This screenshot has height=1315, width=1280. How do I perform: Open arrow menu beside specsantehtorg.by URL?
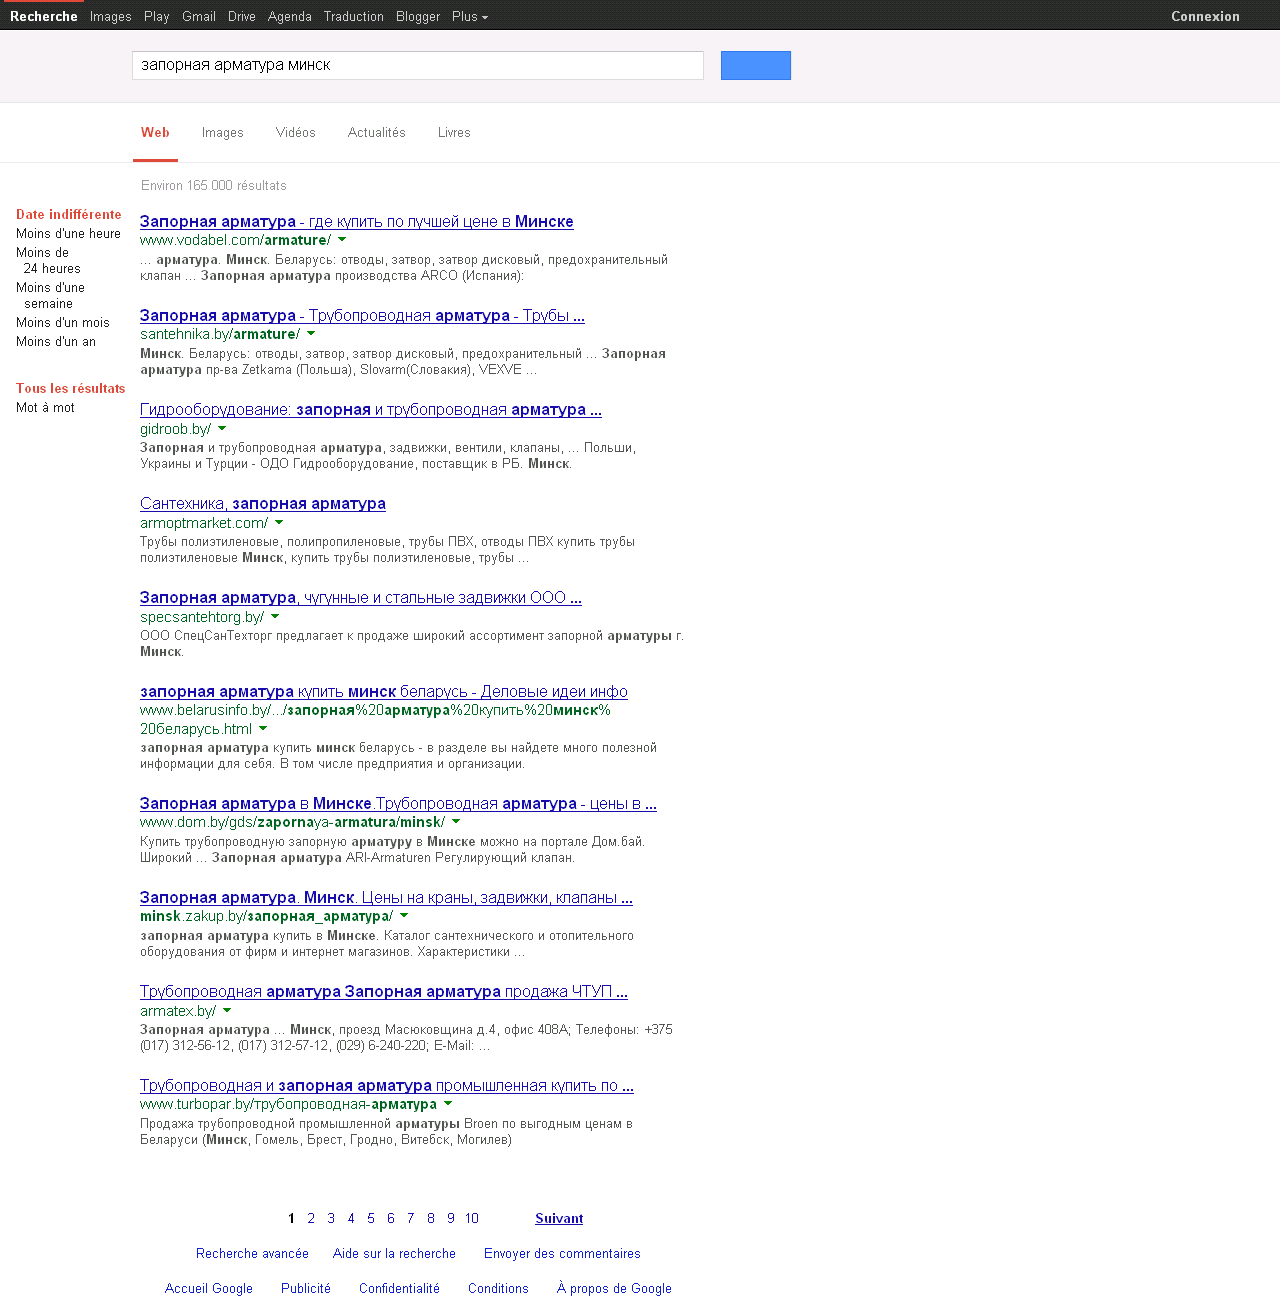coord(275,617)
